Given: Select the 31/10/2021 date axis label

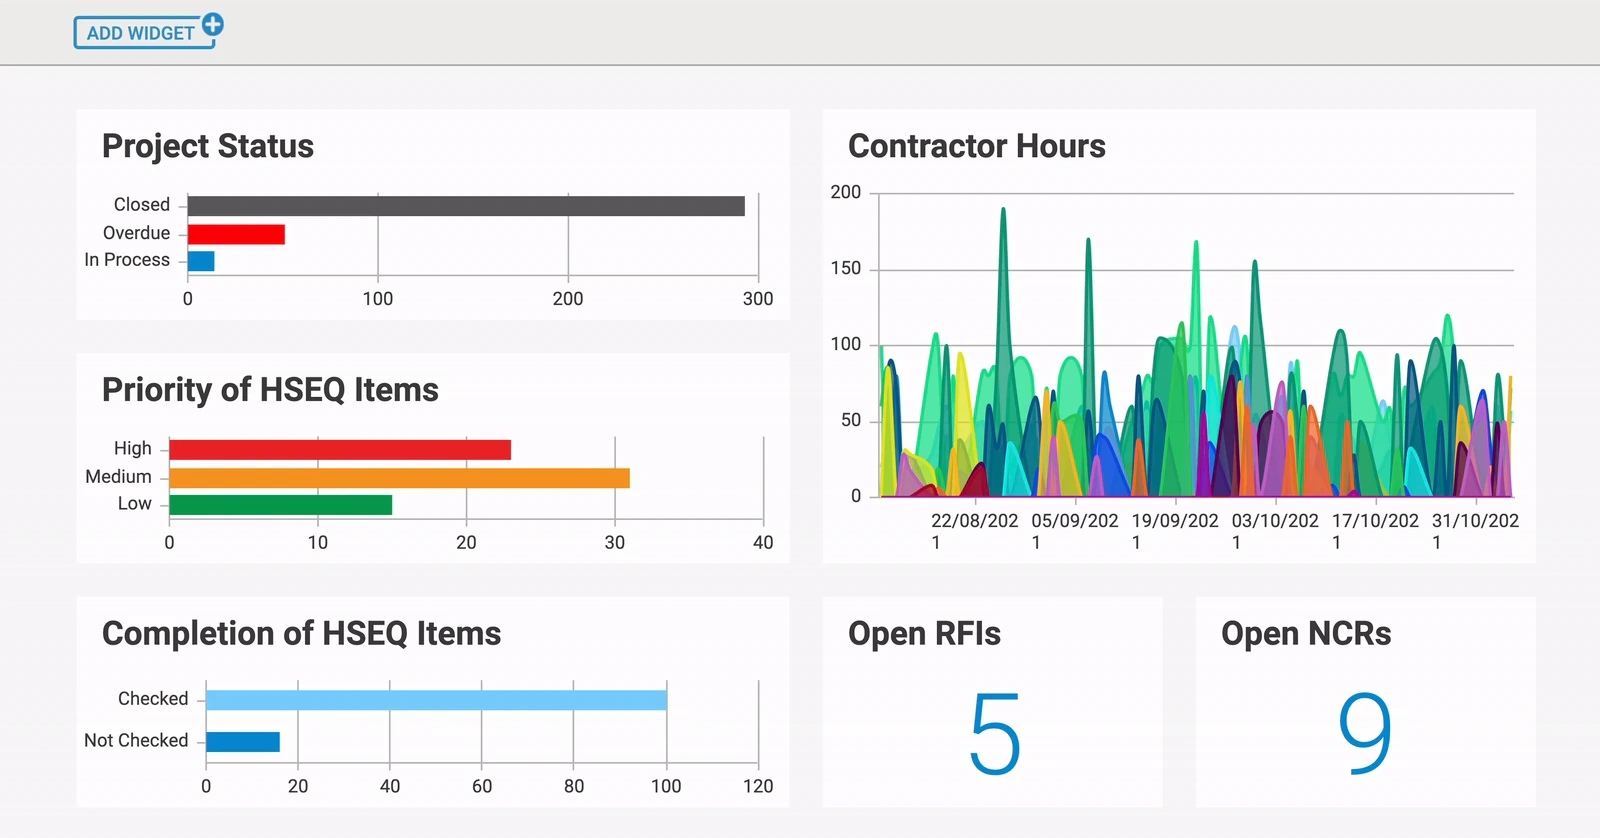Looking at the screenshot, I should (x=1475, y=531).
